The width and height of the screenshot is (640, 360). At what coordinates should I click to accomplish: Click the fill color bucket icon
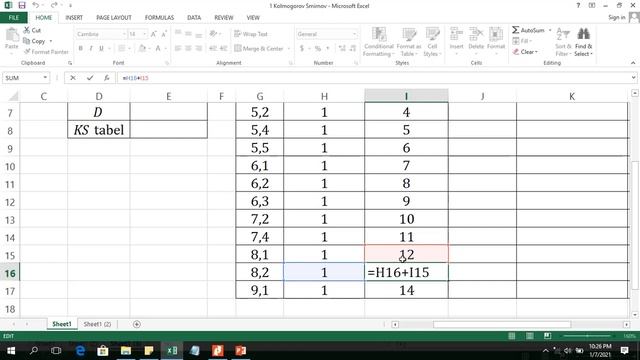(x=142, y=48)
